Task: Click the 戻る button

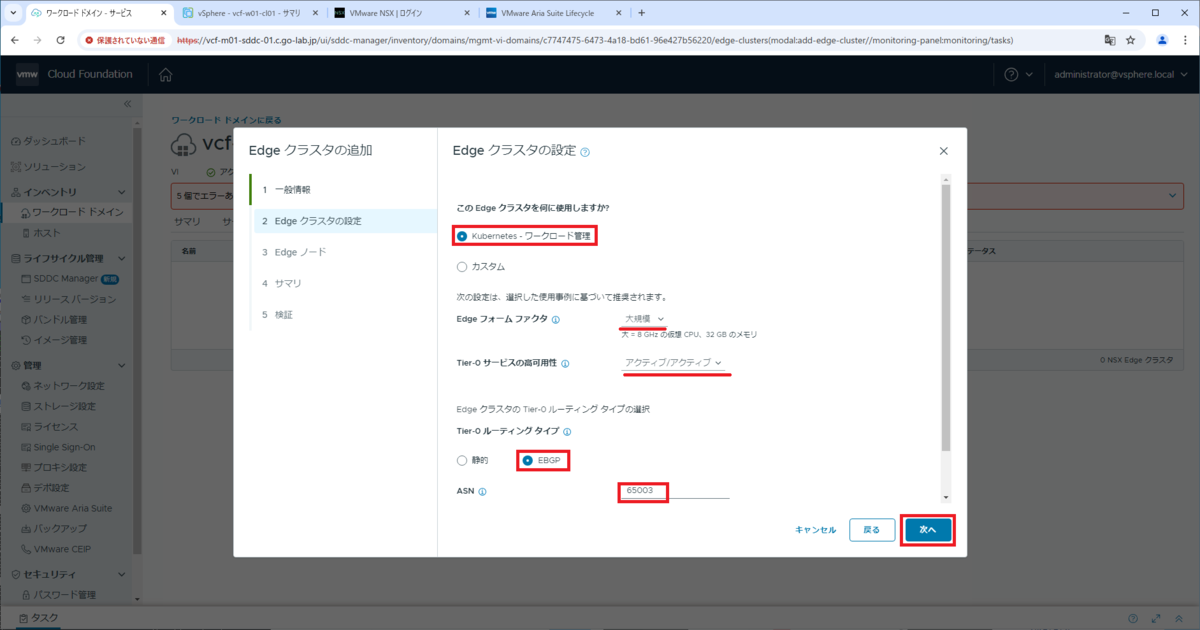Action: point(872,530)
